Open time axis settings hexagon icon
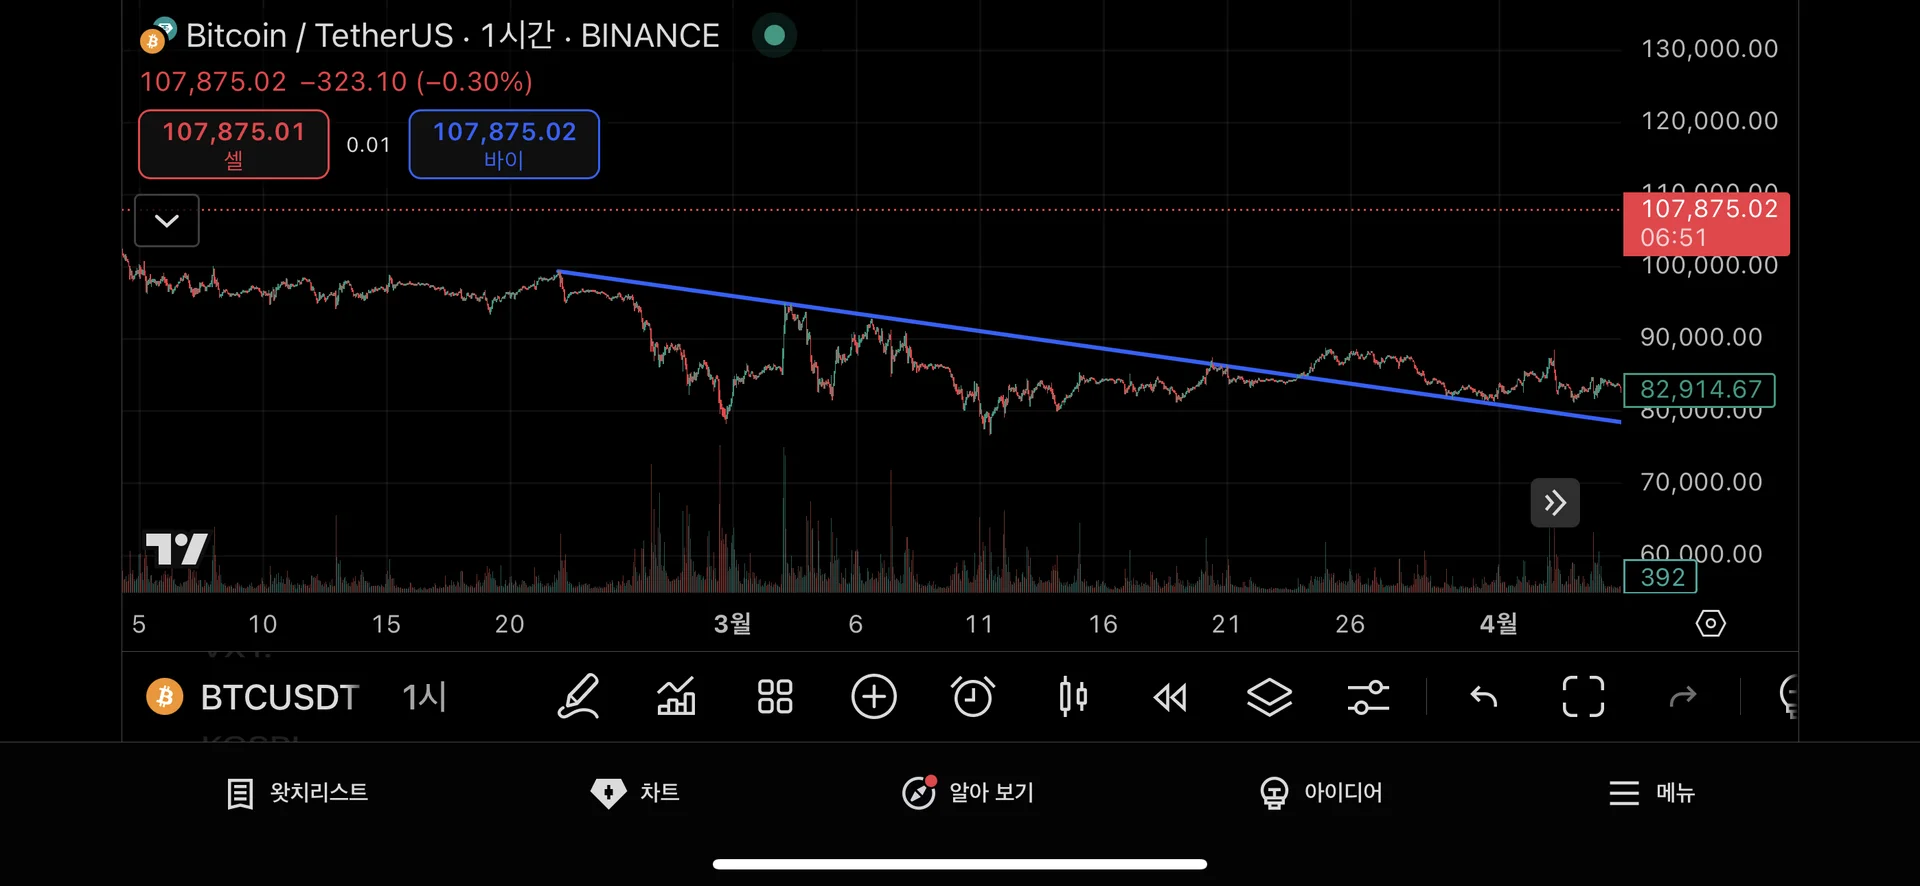This screenshot has height=886, width=1920. coord(1710,624)
